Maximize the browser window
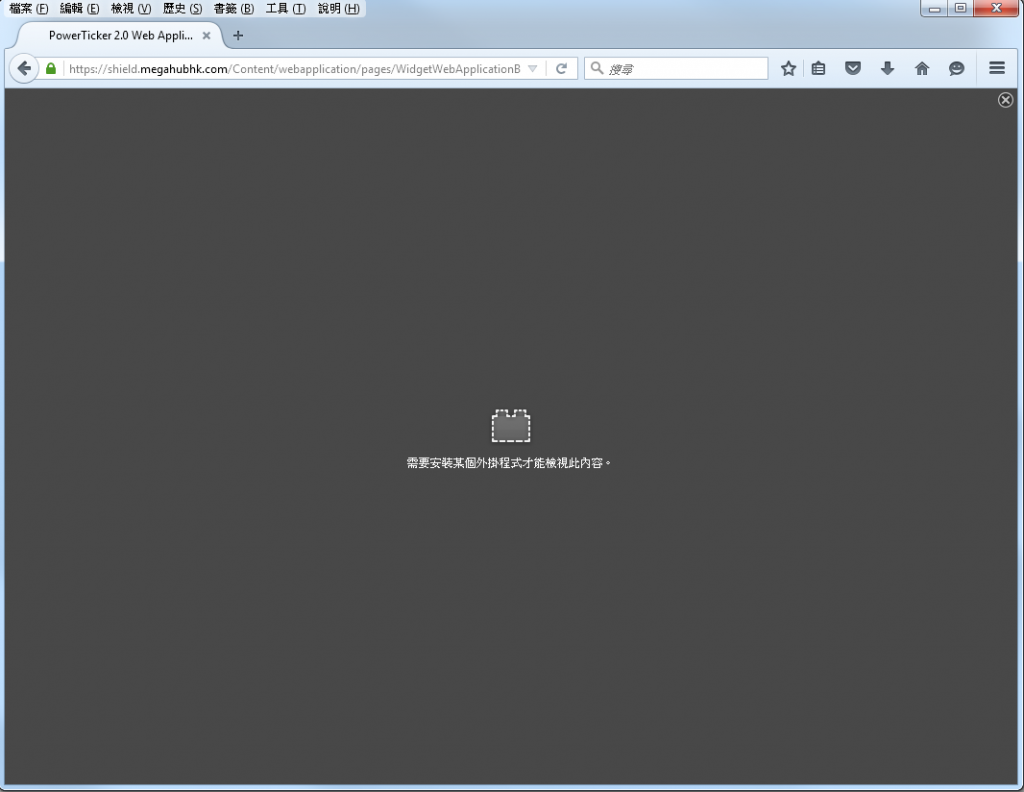The image size is (1024, 792). (x=961, y=8)
